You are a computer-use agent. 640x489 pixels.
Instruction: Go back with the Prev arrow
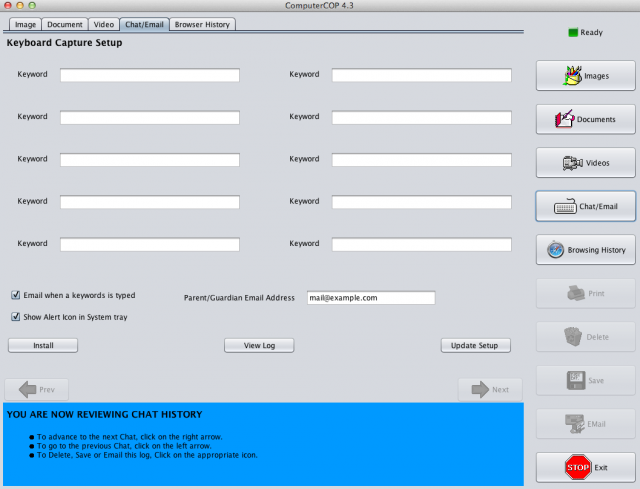(37, 389)
